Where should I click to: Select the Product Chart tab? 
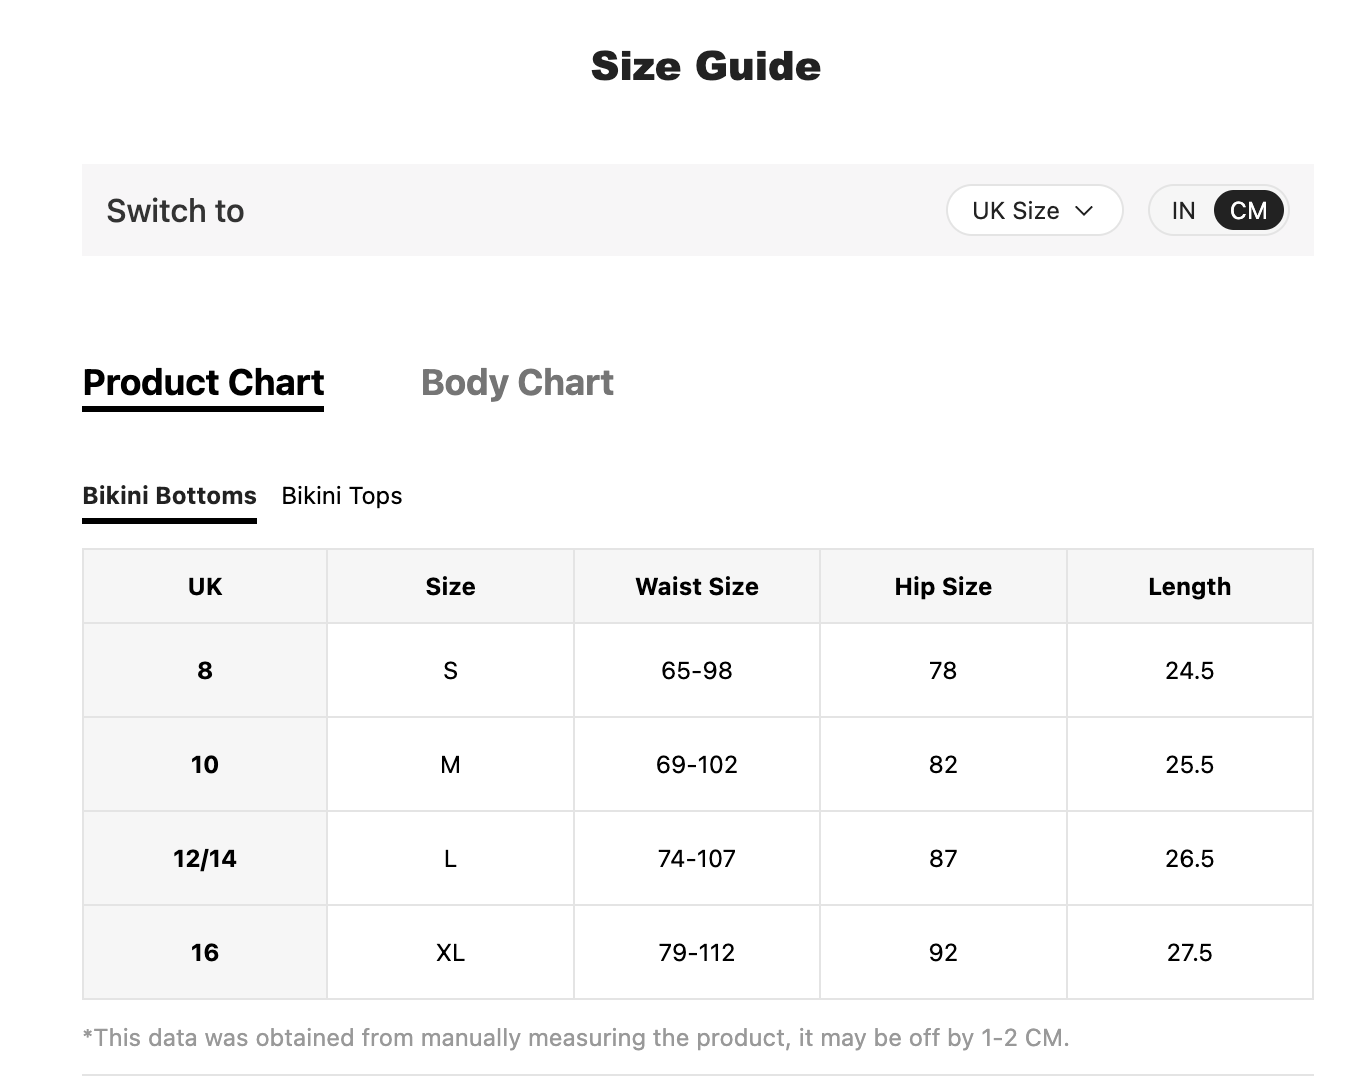[203, 385]
